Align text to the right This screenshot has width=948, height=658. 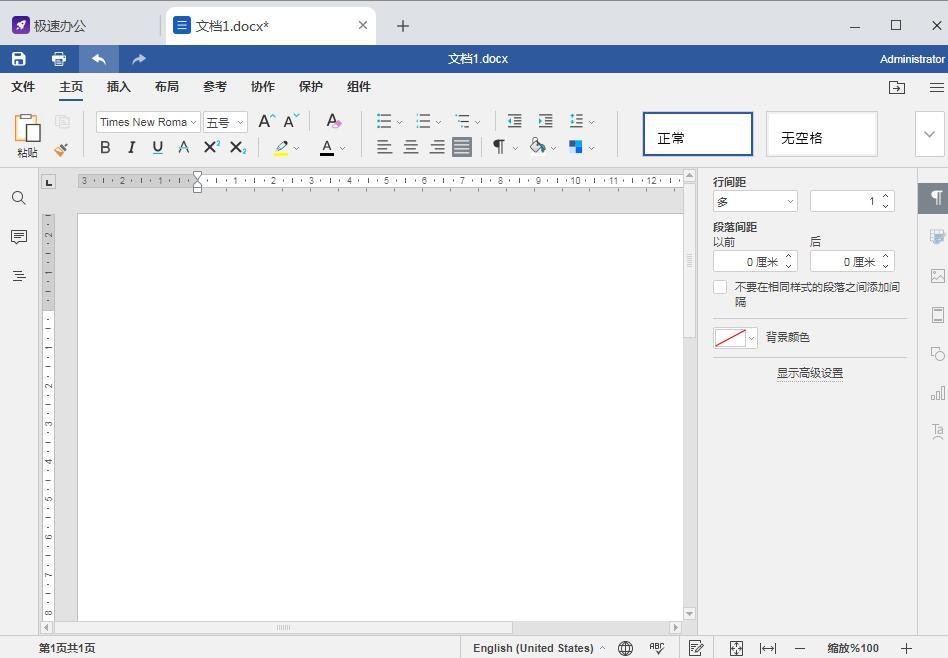(437, 147)
